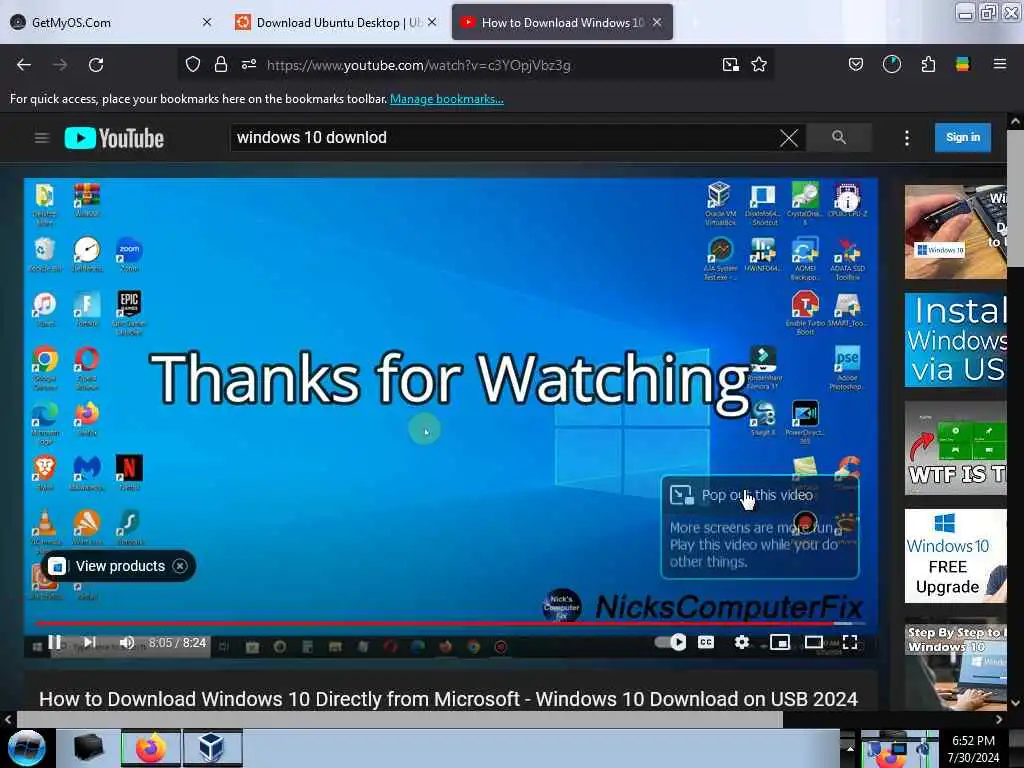Open the Windows Start orb
This screenshot has width=1024, height=768.
click(27, 748)
